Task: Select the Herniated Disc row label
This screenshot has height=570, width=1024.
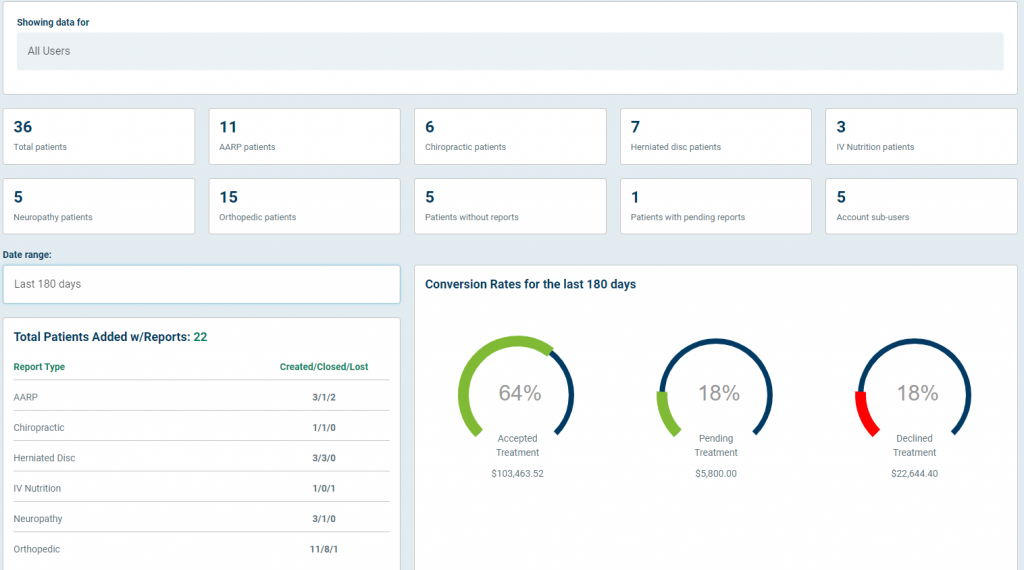Action: point(44,458)
